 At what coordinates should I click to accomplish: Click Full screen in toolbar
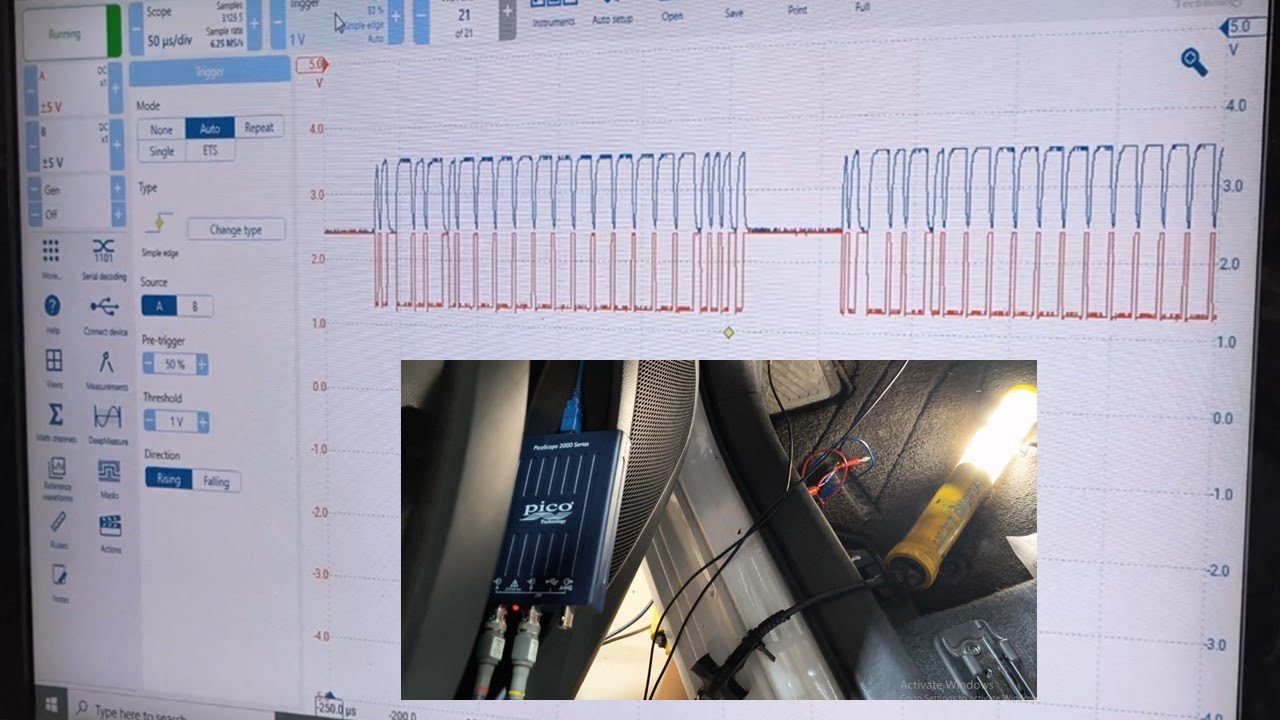(862, 6)
